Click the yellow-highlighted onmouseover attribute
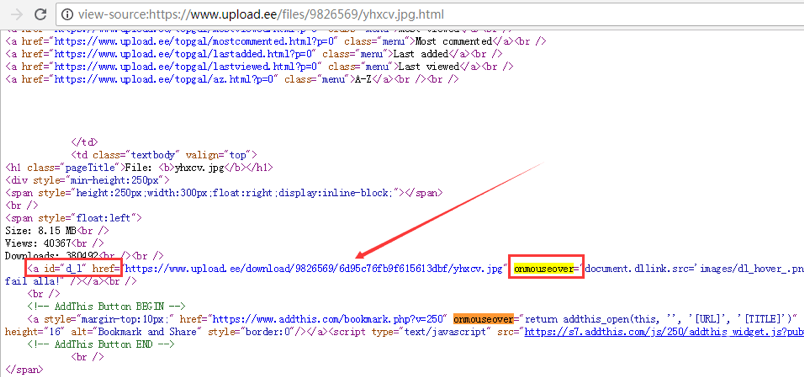804x377 pixels. click(x=544, y=269)
